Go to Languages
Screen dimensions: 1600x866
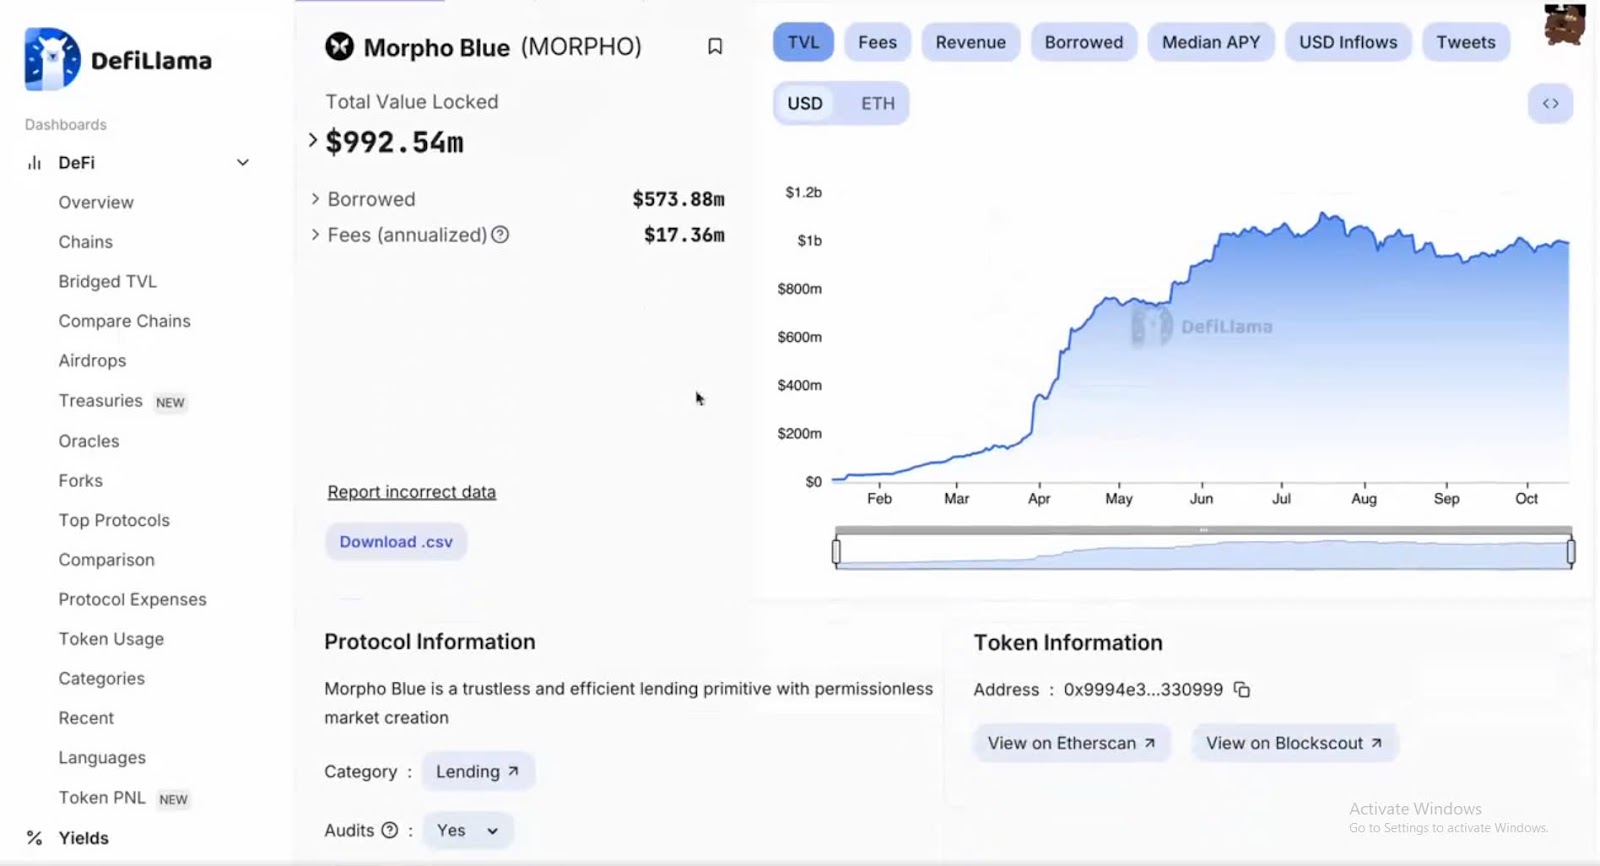click(102, 758)
